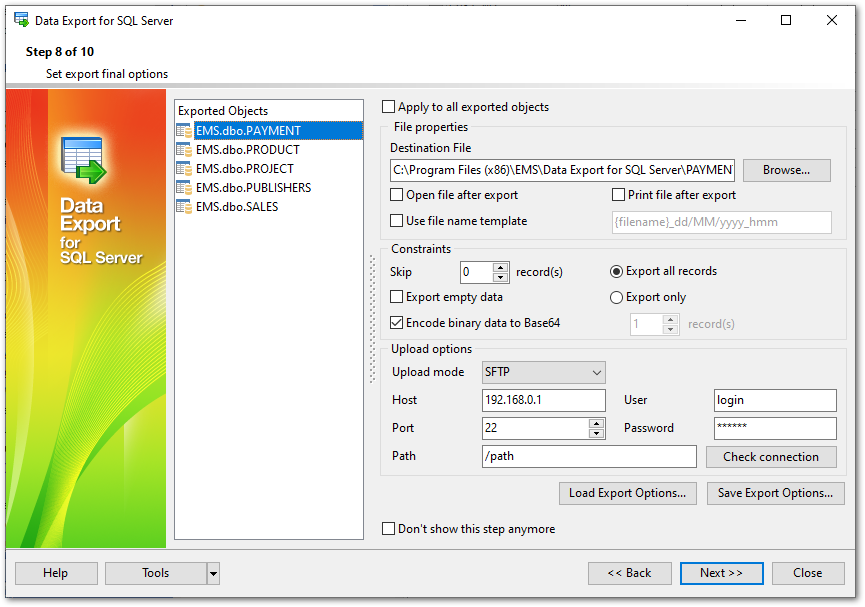The height and width of the screenshot is (607, 865).
Task: Click the Data Export app icon in title bar
Action: pyautogui.click(x=21, y=20)
